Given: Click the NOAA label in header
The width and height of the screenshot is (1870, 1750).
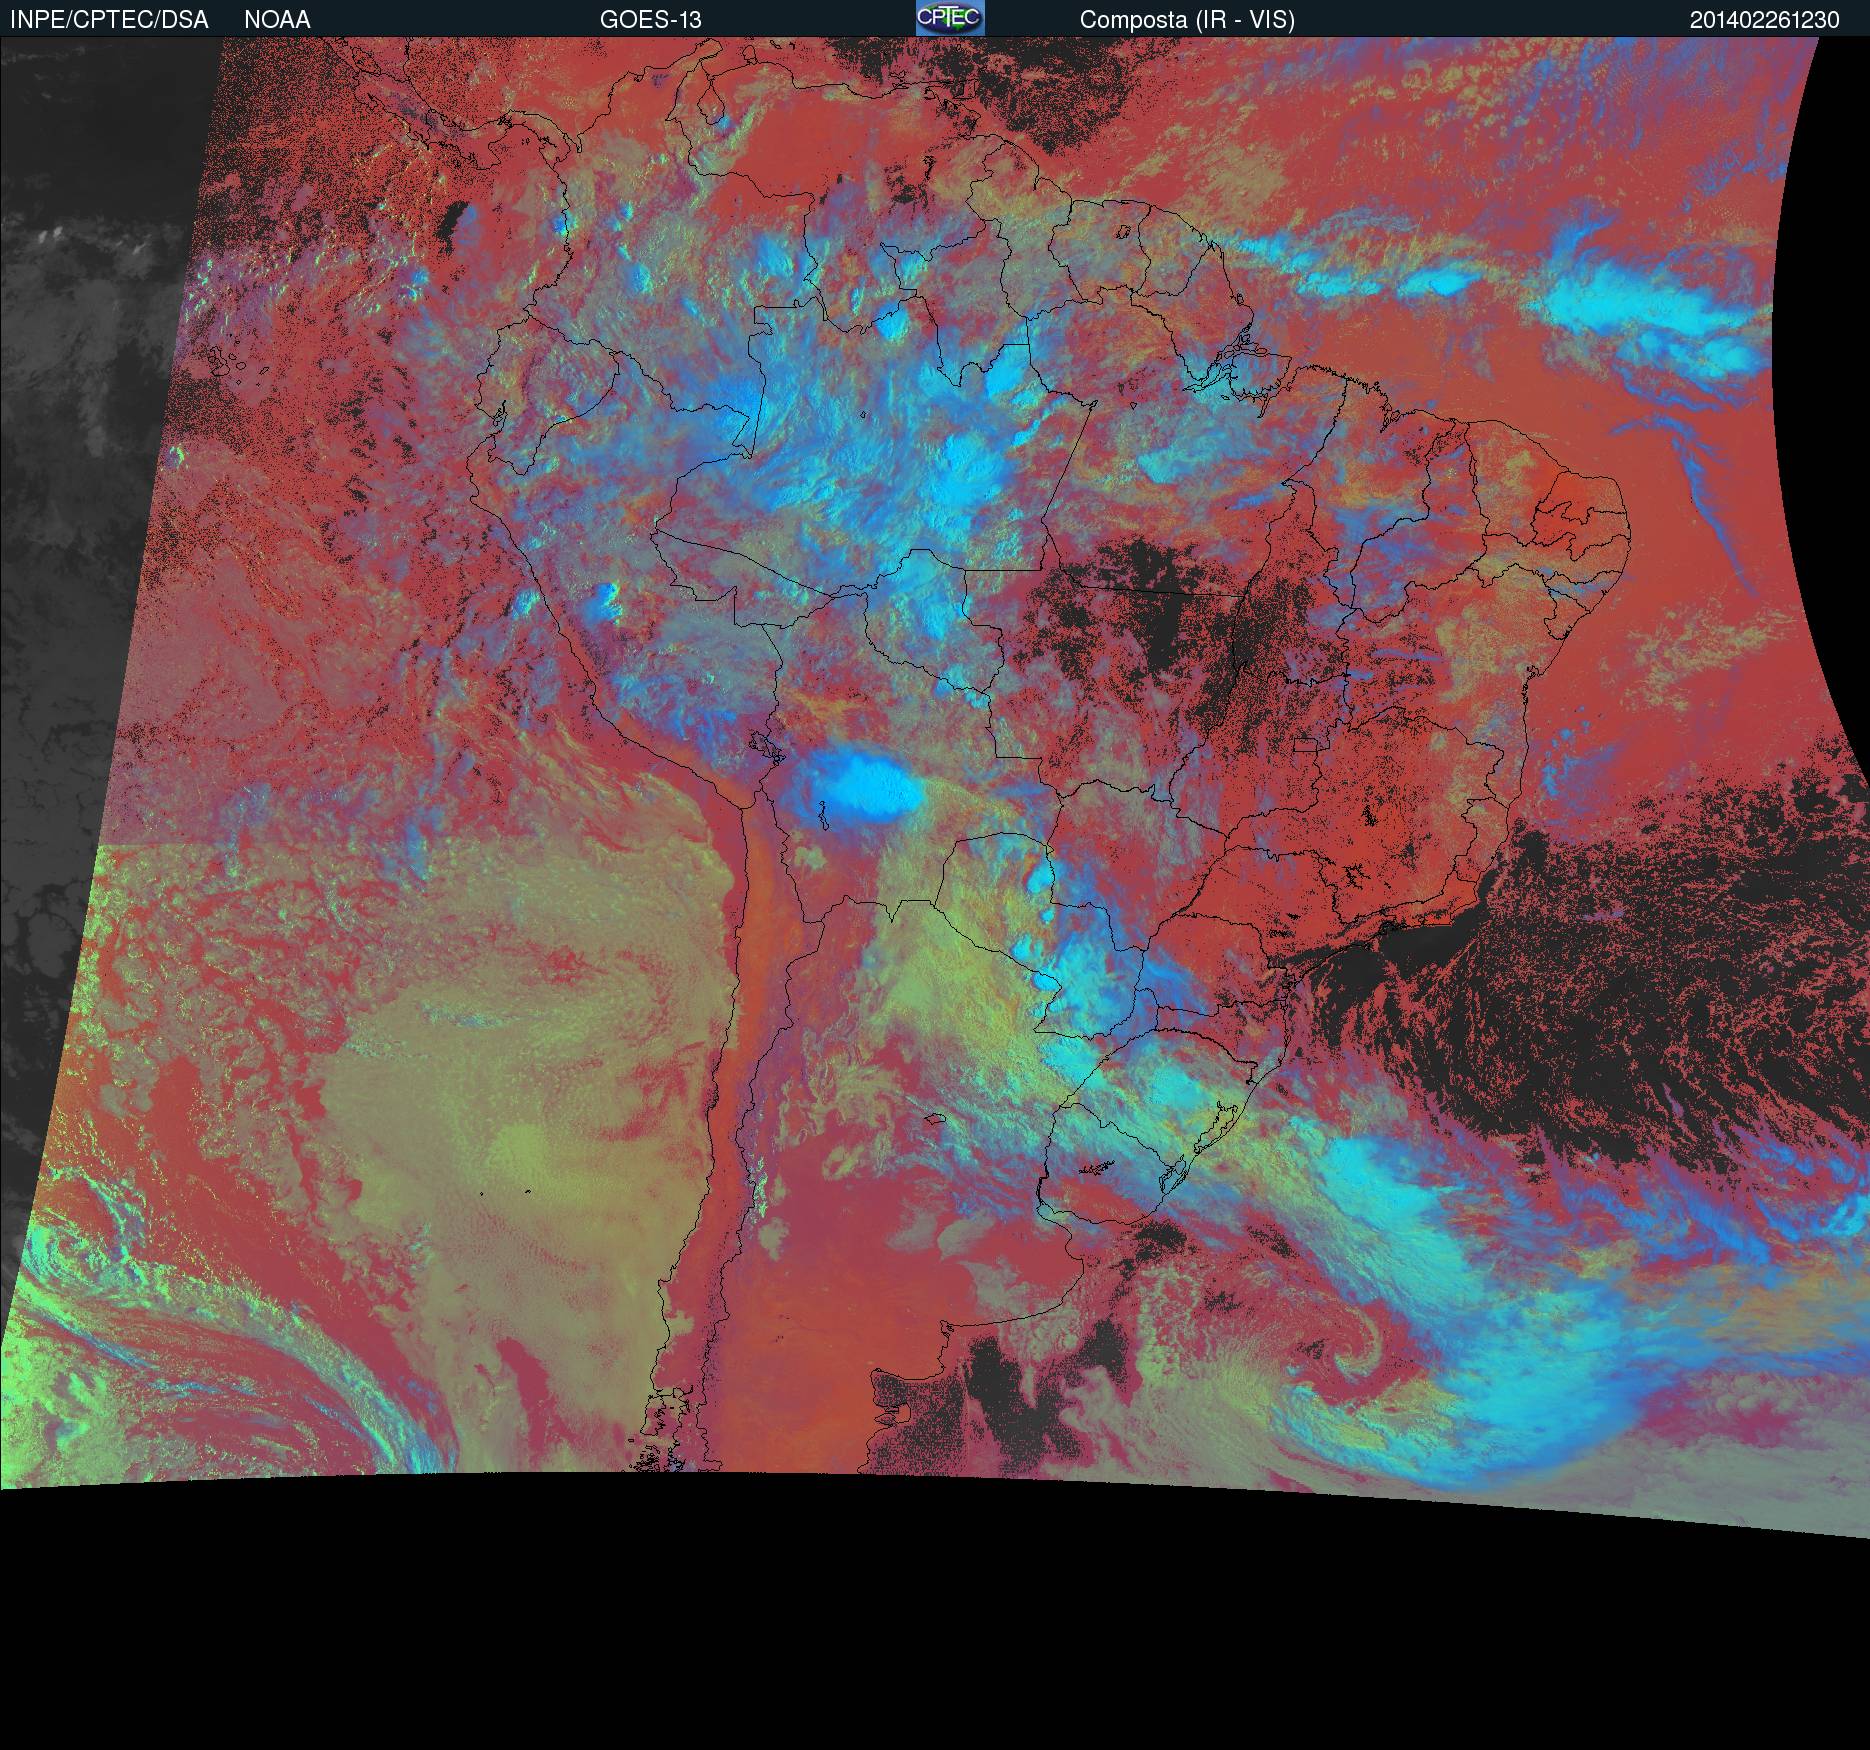Looking at the screenshot, I should pyautogui.click(x=277, y=20).
